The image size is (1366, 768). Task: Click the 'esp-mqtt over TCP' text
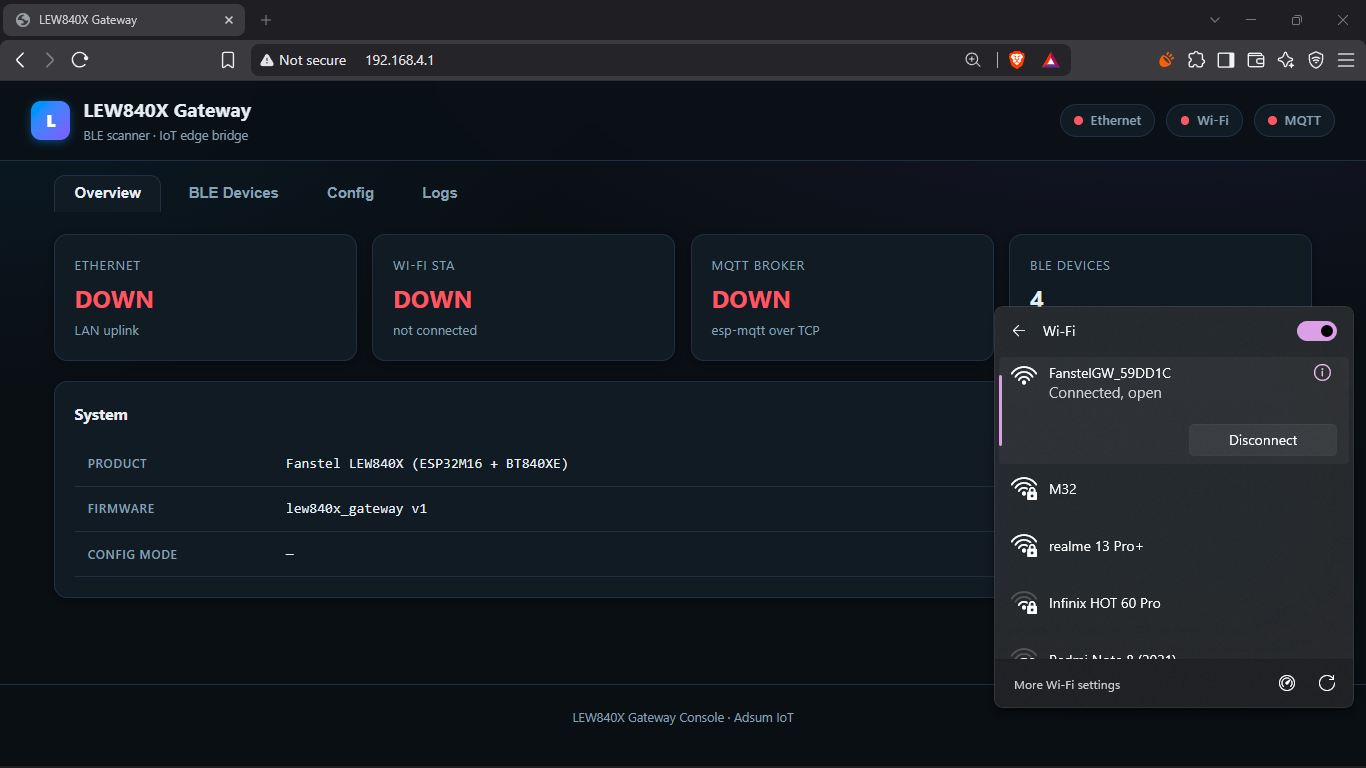click(x=766, y=331)
